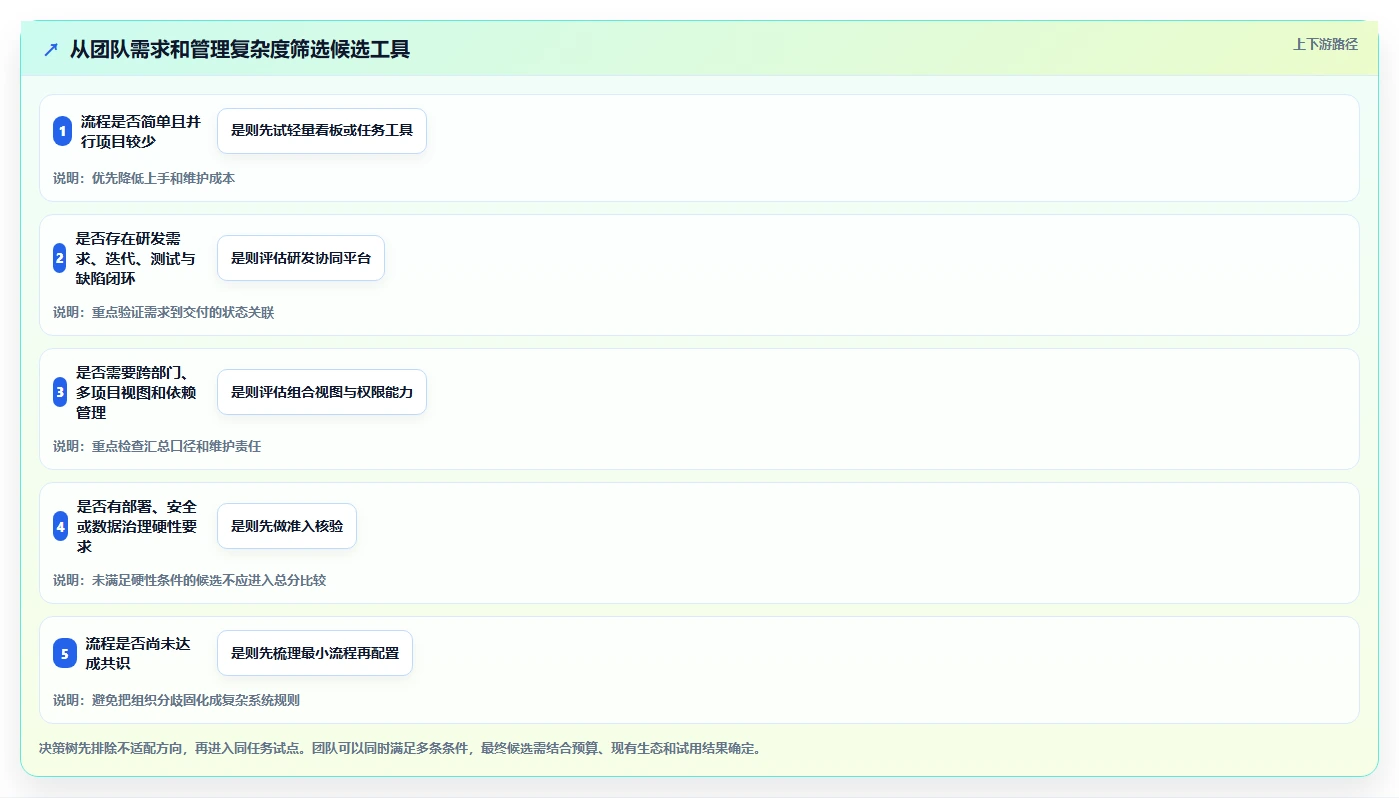Click 是则评估组合视图与权限能力 button
Screen dimensions: 1399x798
[x=322, y=392]
